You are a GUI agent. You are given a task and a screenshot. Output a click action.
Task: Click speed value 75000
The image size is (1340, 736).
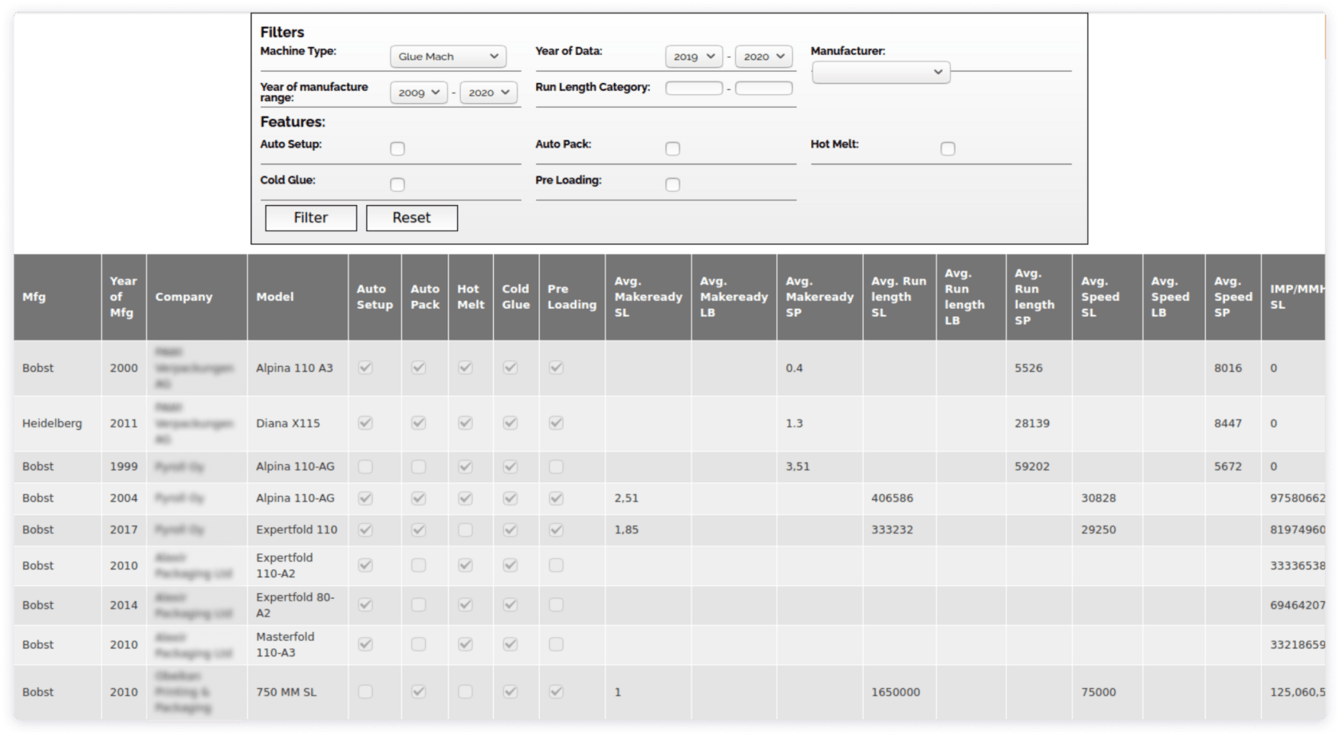click(1099, 692)
